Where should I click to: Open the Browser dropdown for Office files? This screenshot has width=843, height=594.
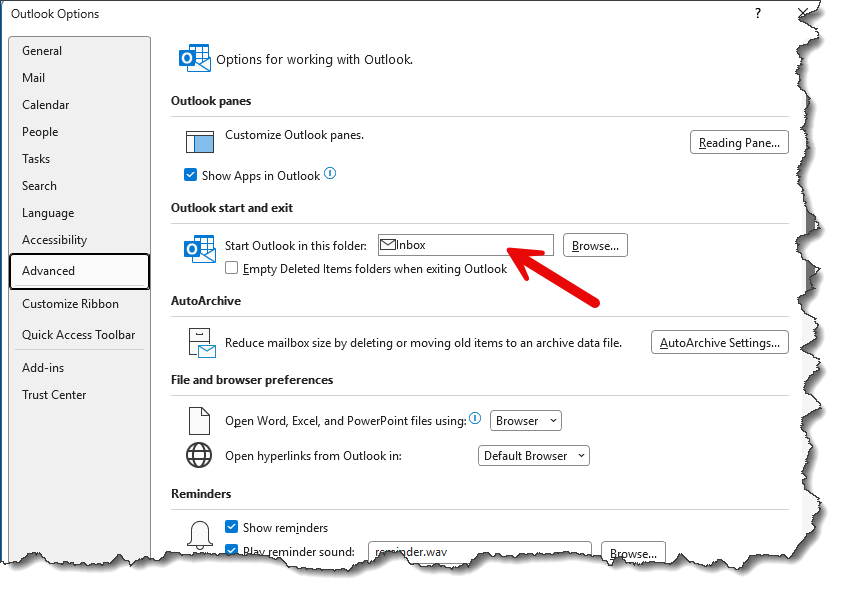[526, 421]
